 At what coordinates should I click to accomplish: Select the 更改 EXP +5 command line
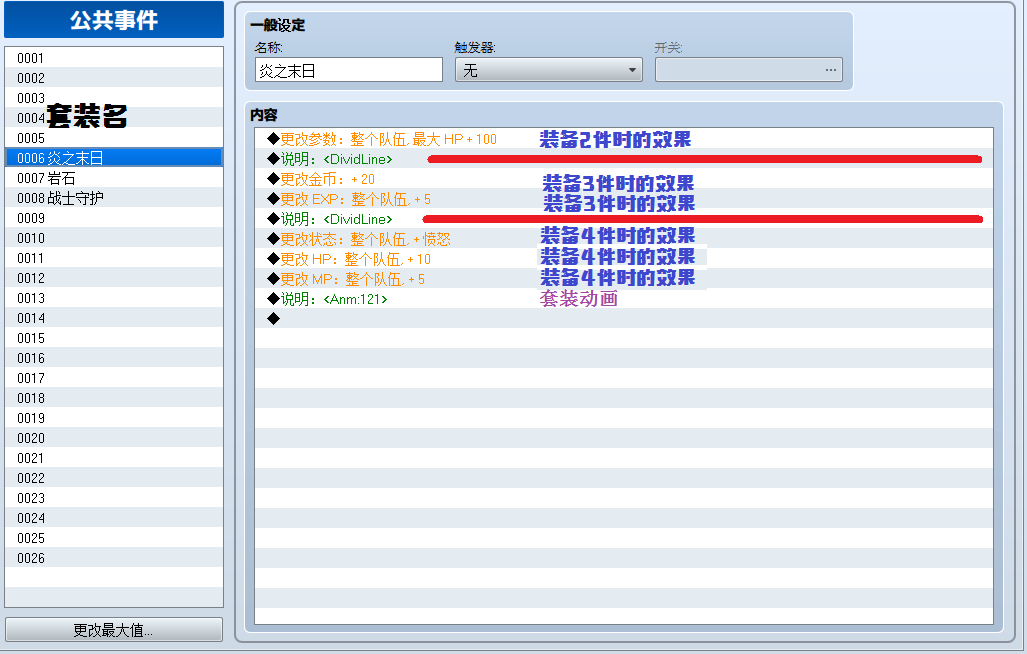(x=624, y=199)
